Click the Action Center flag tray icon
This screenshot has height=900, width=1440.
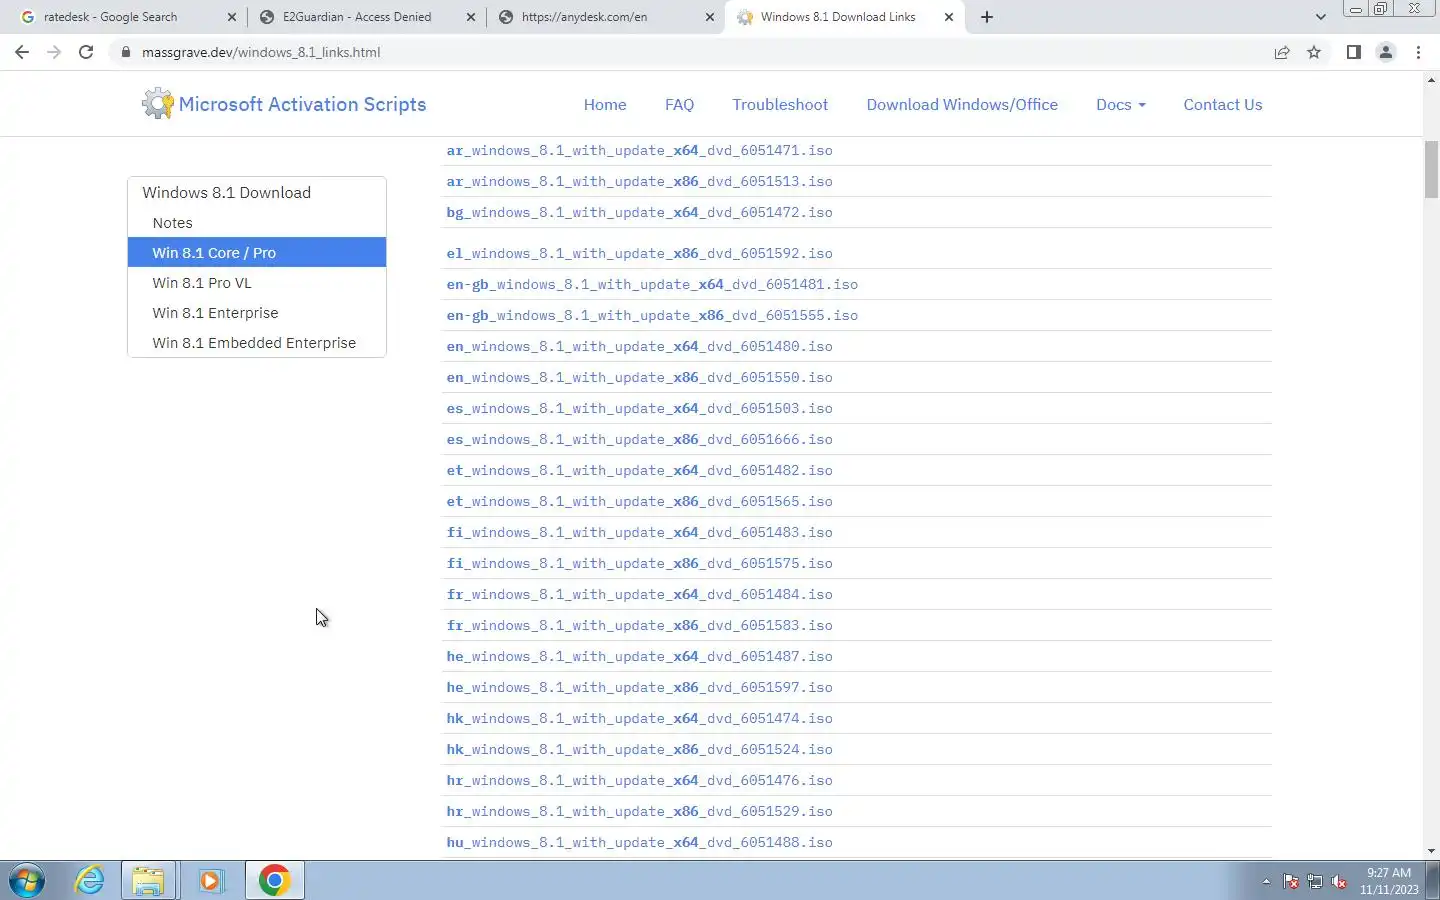pos(1291,881)
